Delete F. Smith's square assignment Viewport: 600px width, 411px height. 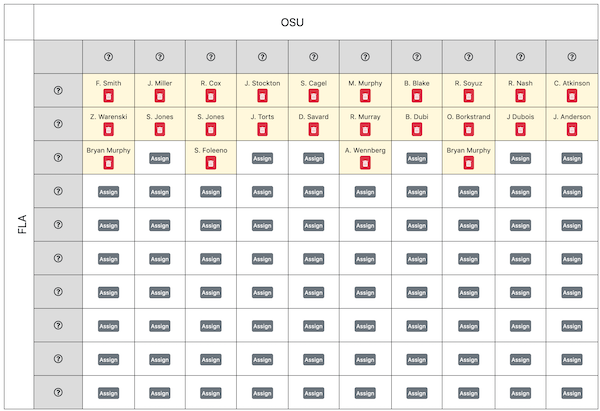coord(109,96)
